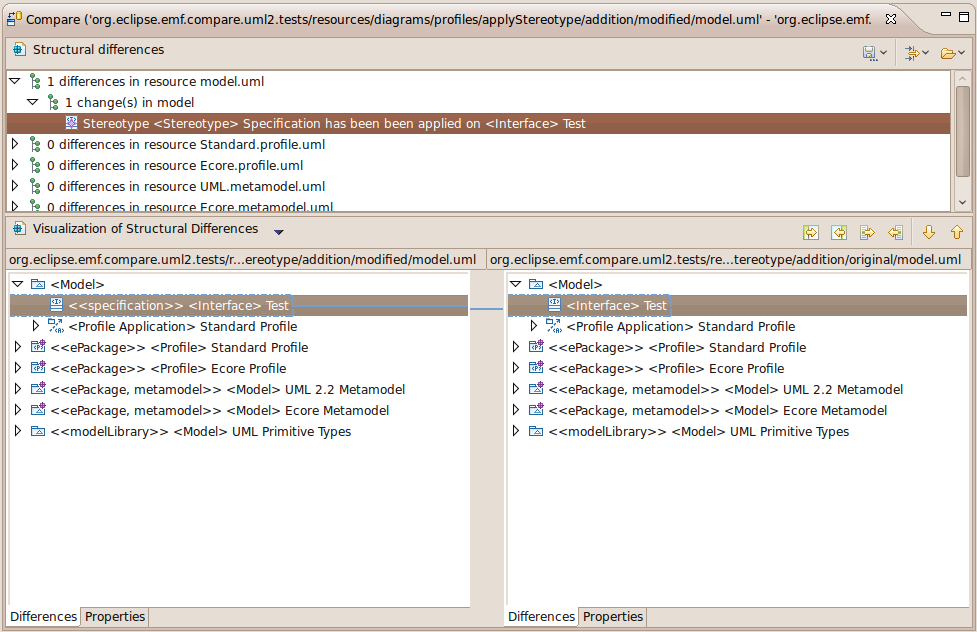Click the diff icon of model.uml resource

(x=36, y=81)
